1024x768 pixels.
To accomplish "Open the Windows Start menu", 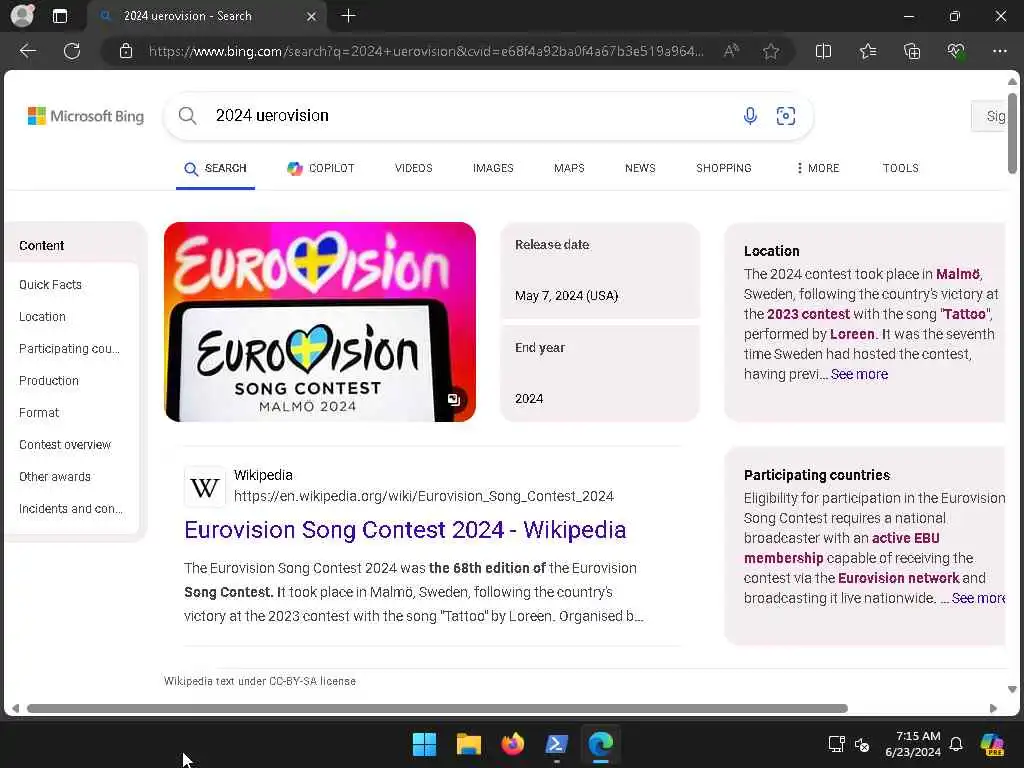I will click(x=424, y=744).
